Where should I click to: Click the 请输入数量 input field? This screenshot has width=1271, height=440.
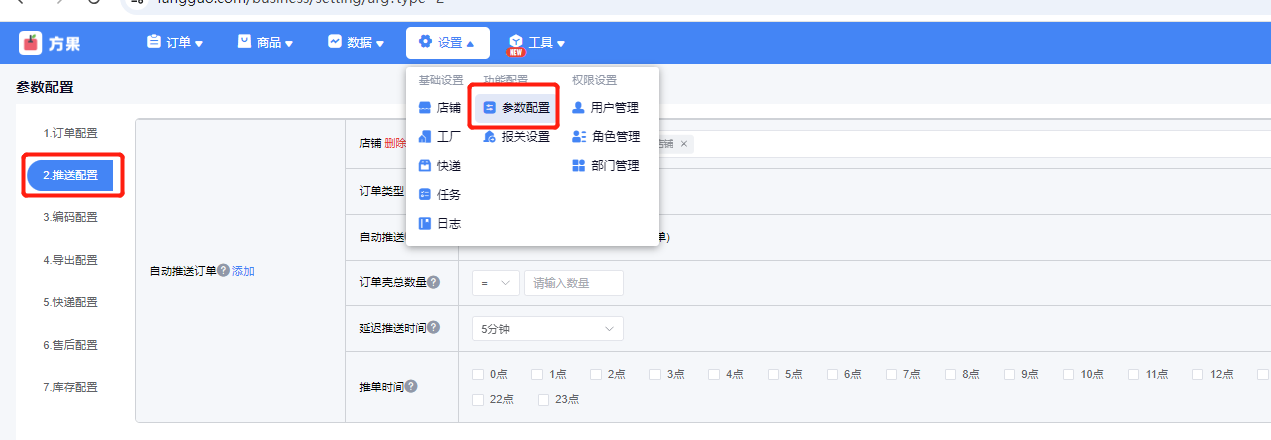[x=574, y=283]
